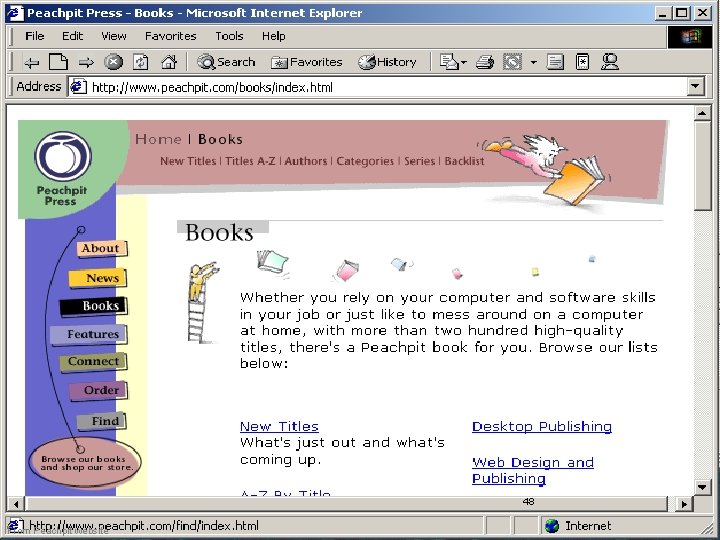The height and width of the screenshot is (540, 720).
Task: Click the Peachpit Press logo
Action: [x=63, y=169]
